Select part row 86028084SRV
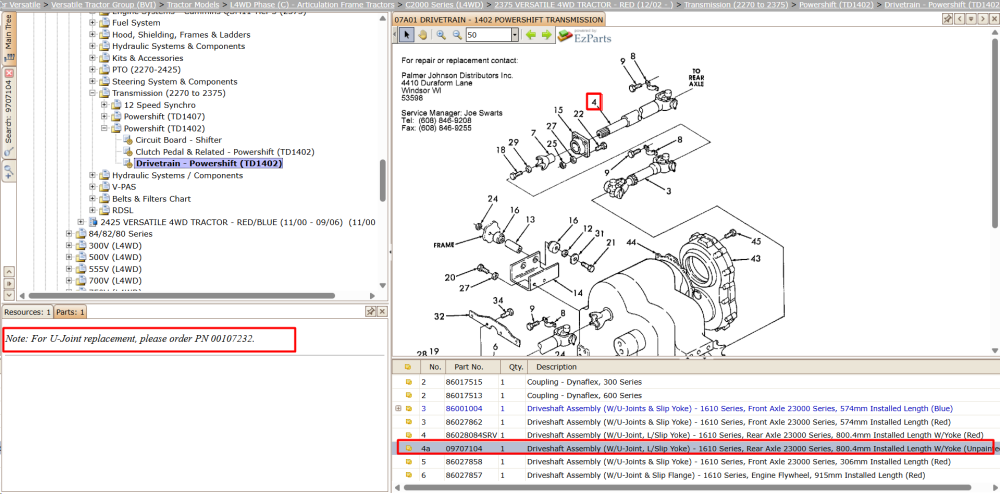Screen dimensions: 1000x494 point(695,435)
